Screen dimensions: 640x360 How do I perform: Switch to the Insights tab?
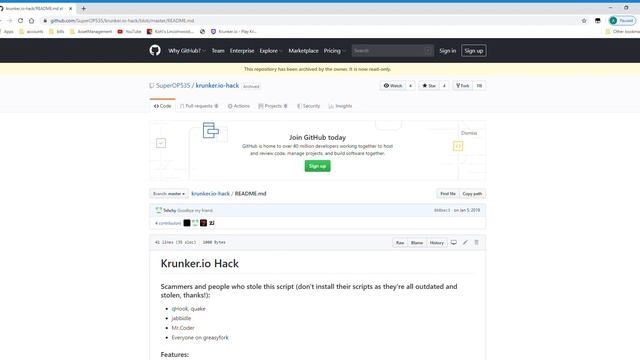[x=340, y=106]
